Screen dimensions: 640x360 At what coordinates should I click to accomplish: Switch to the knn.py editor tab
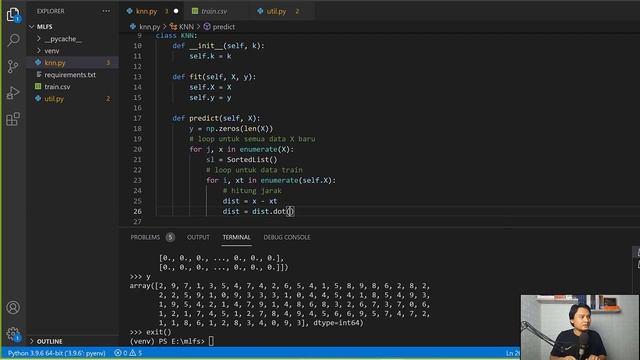(x=151, y=11)
